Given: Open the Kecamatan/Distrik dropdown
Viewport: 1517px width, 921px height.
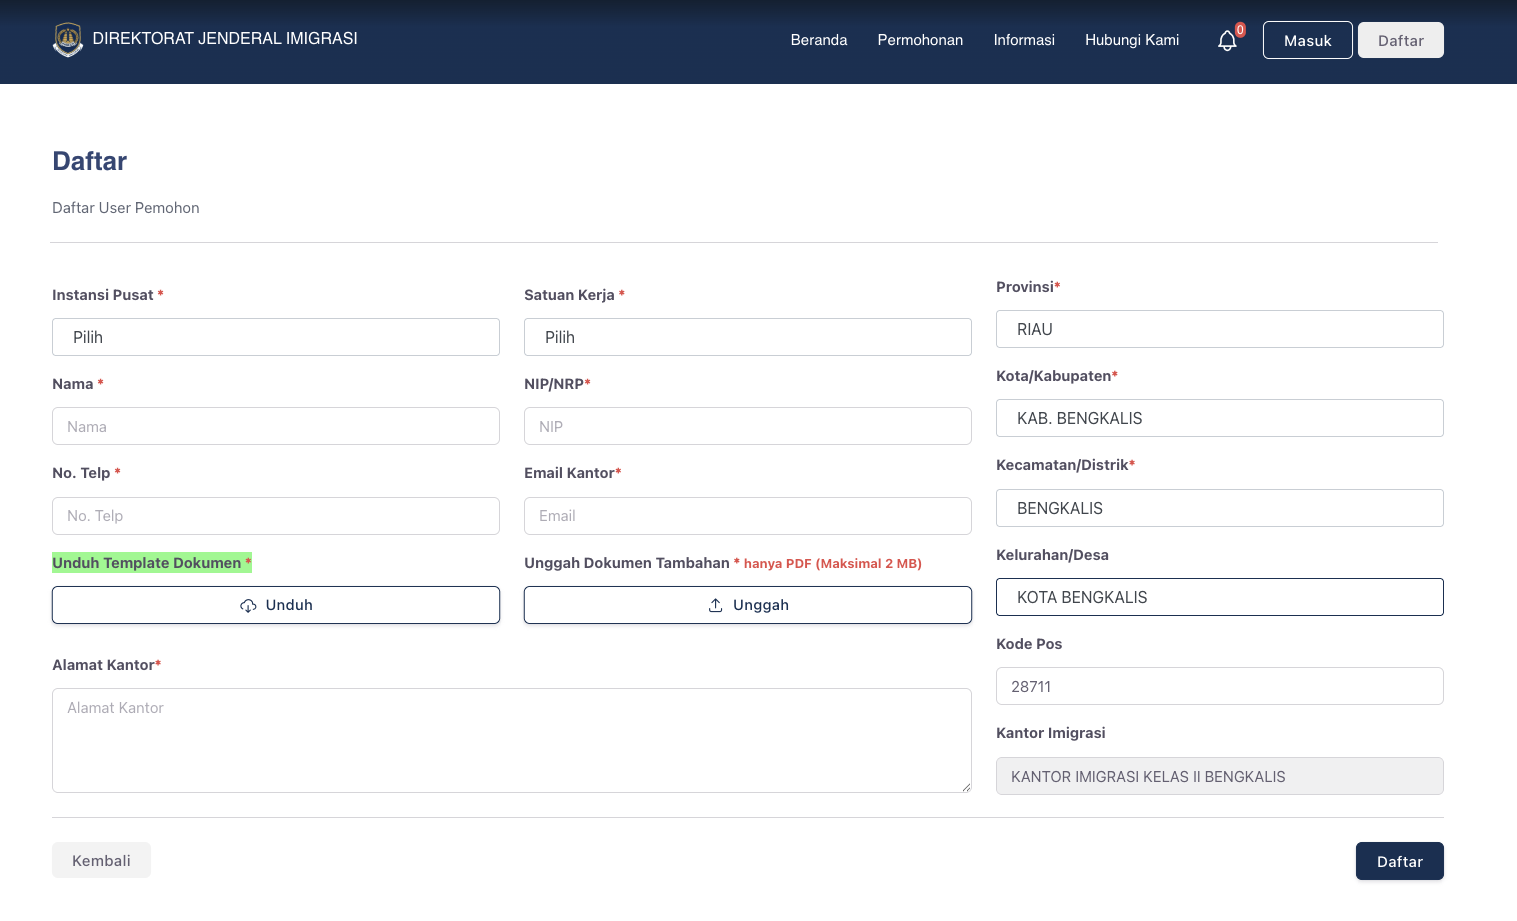Looking at the screenshot, I should (x=1219, y=509).
